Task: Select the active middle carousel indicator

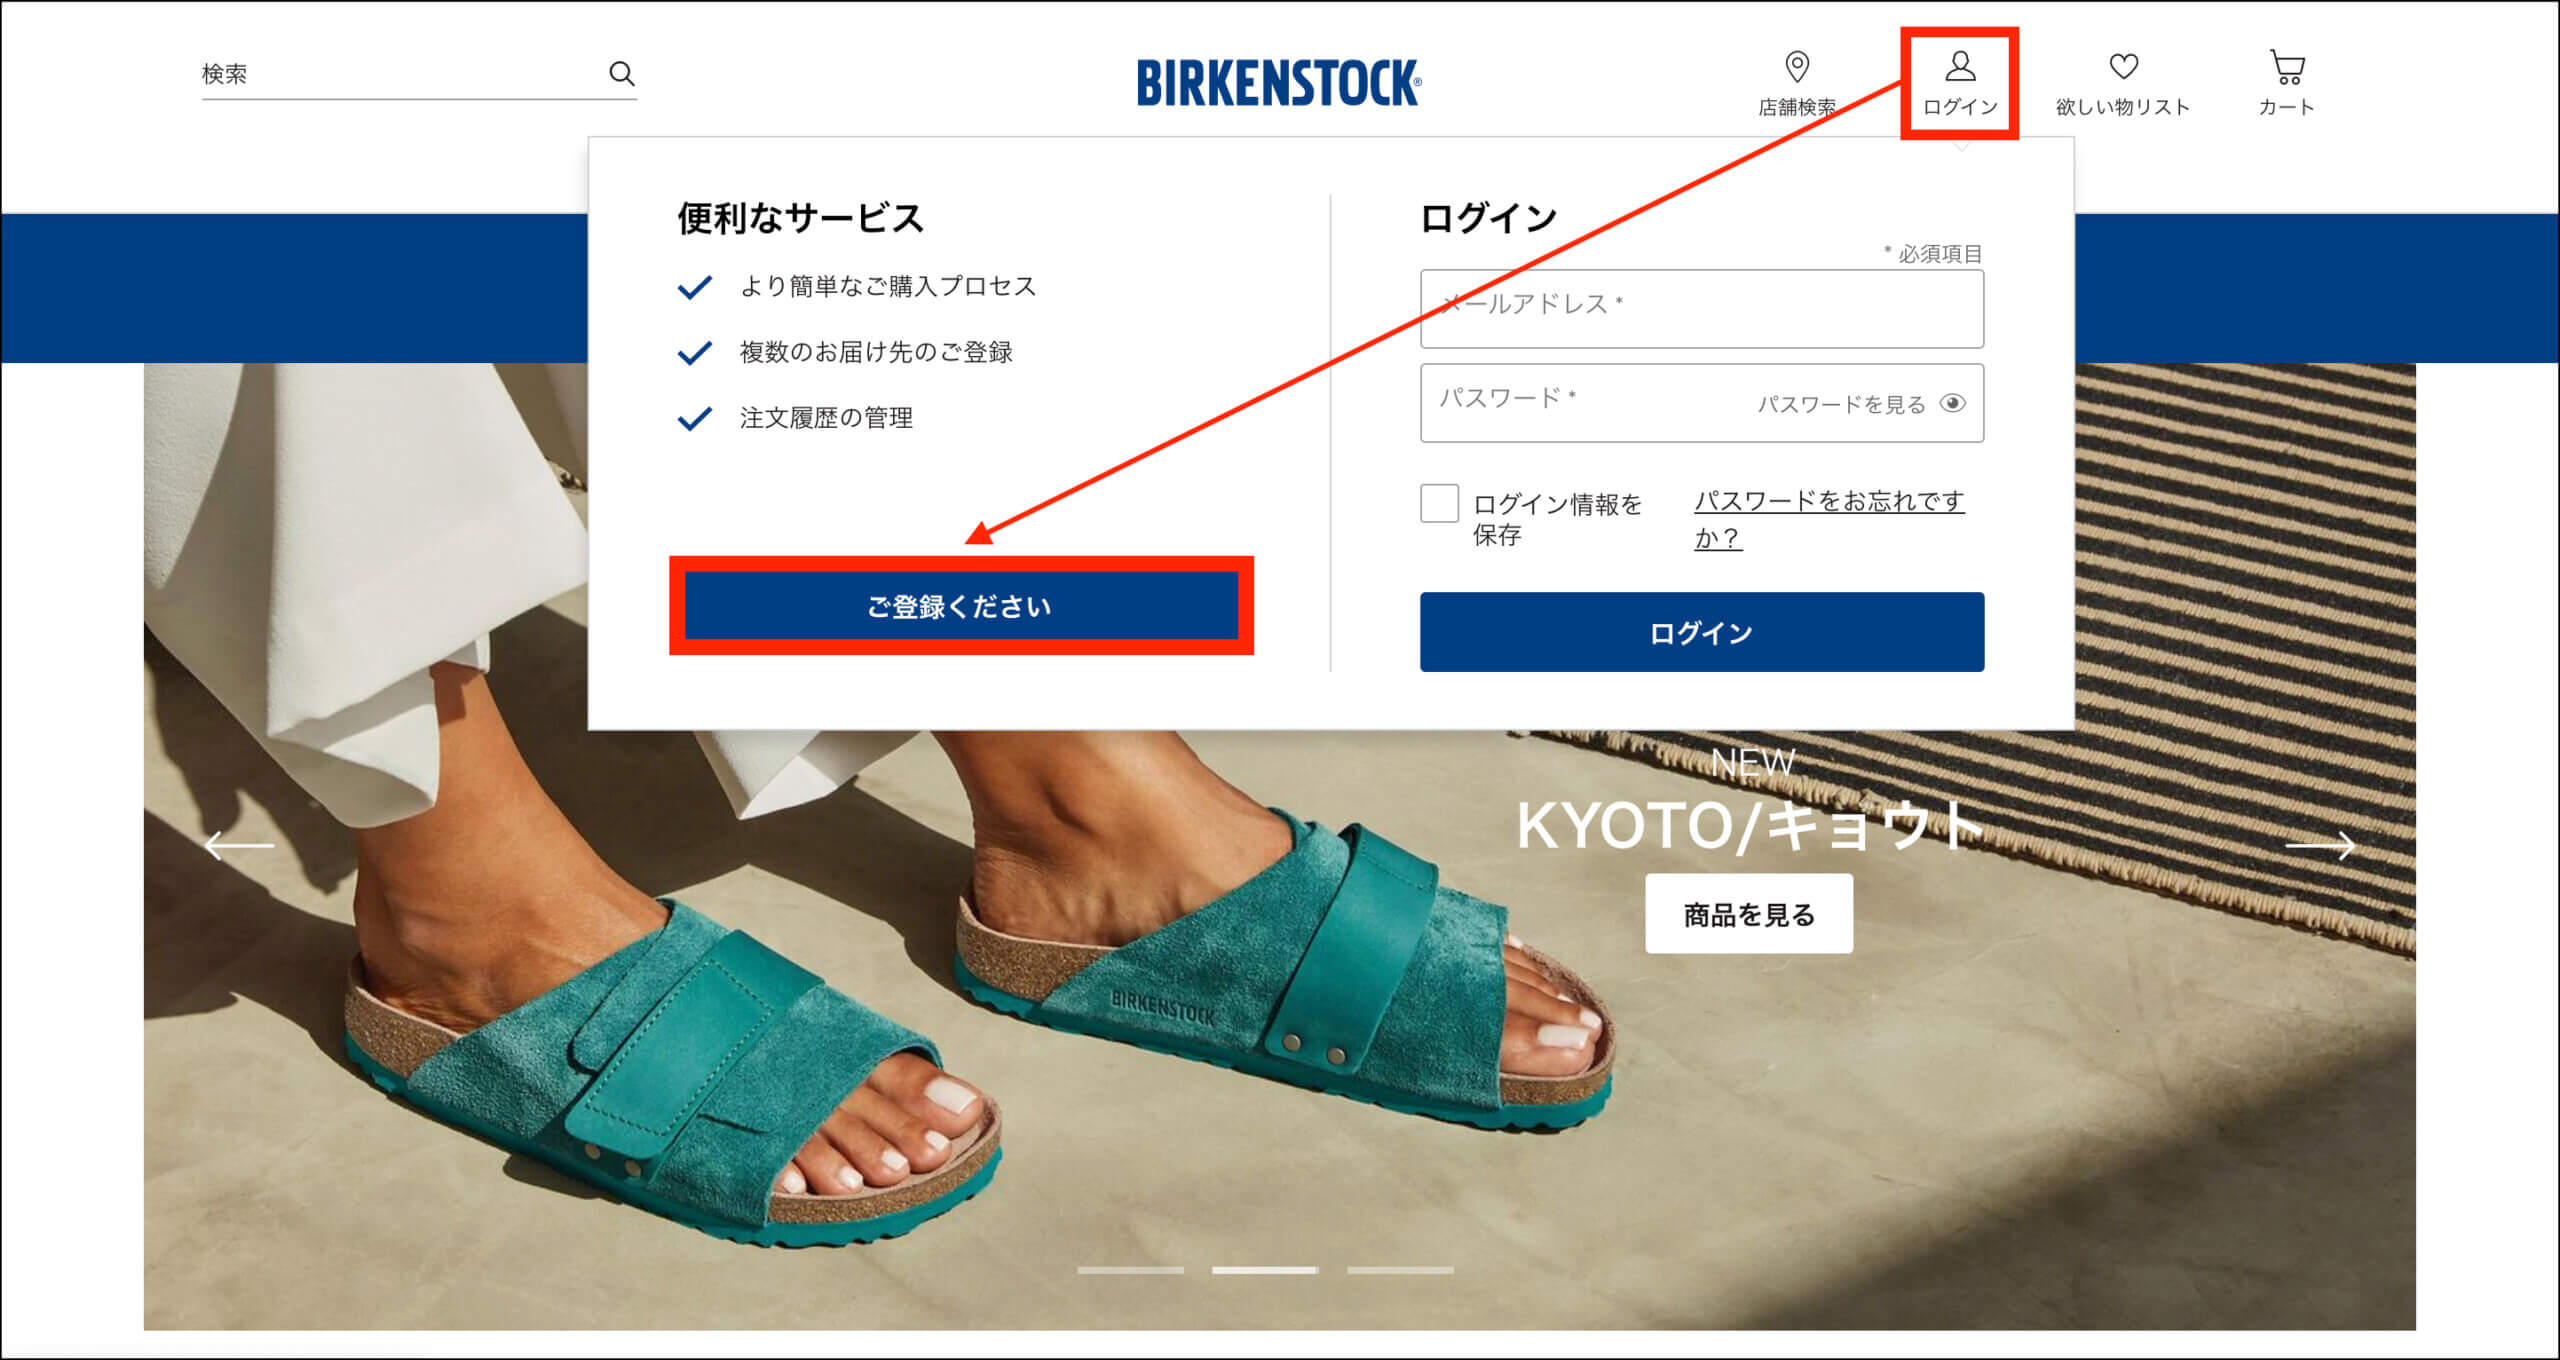Action: 1265,1270
